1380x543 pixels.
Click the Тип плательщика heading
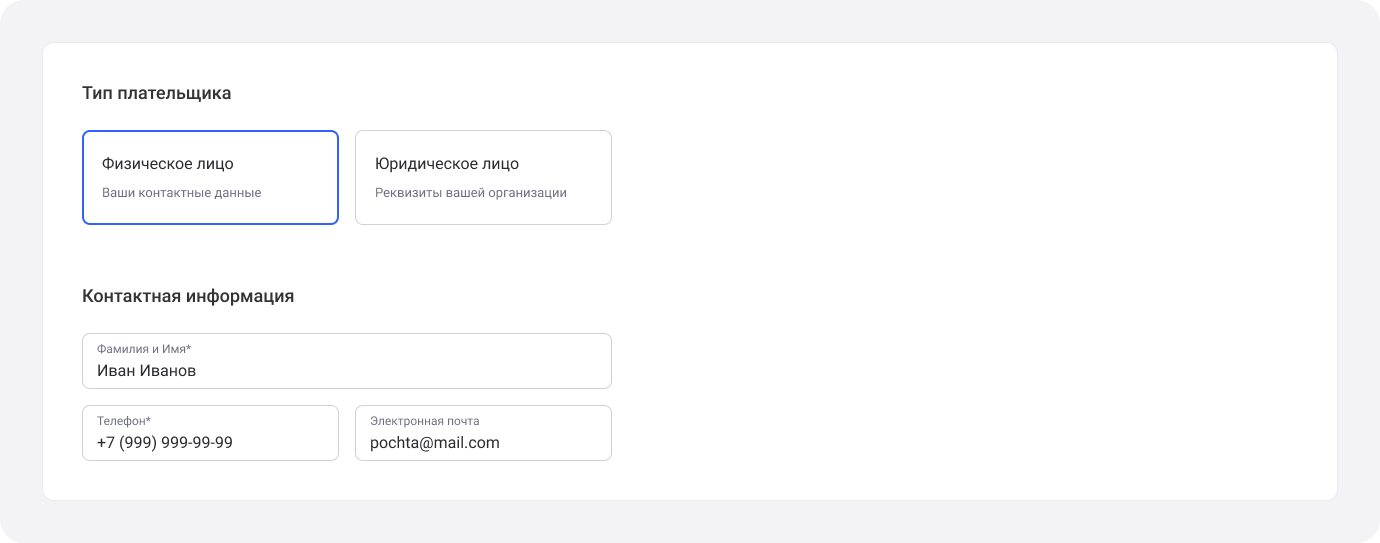point(157,93)
